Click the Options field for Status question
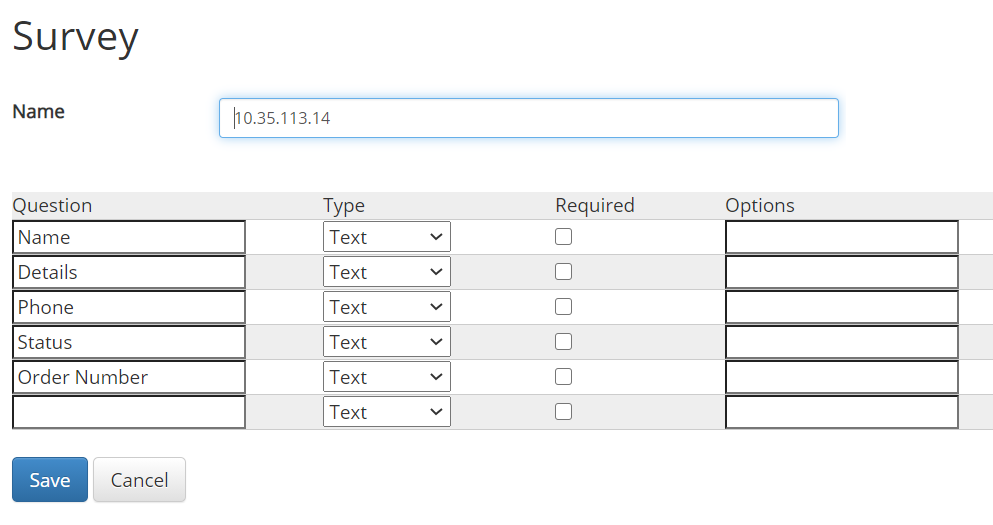Image resolution: width=993 pixels, height=525 pixels. (842, 342)
